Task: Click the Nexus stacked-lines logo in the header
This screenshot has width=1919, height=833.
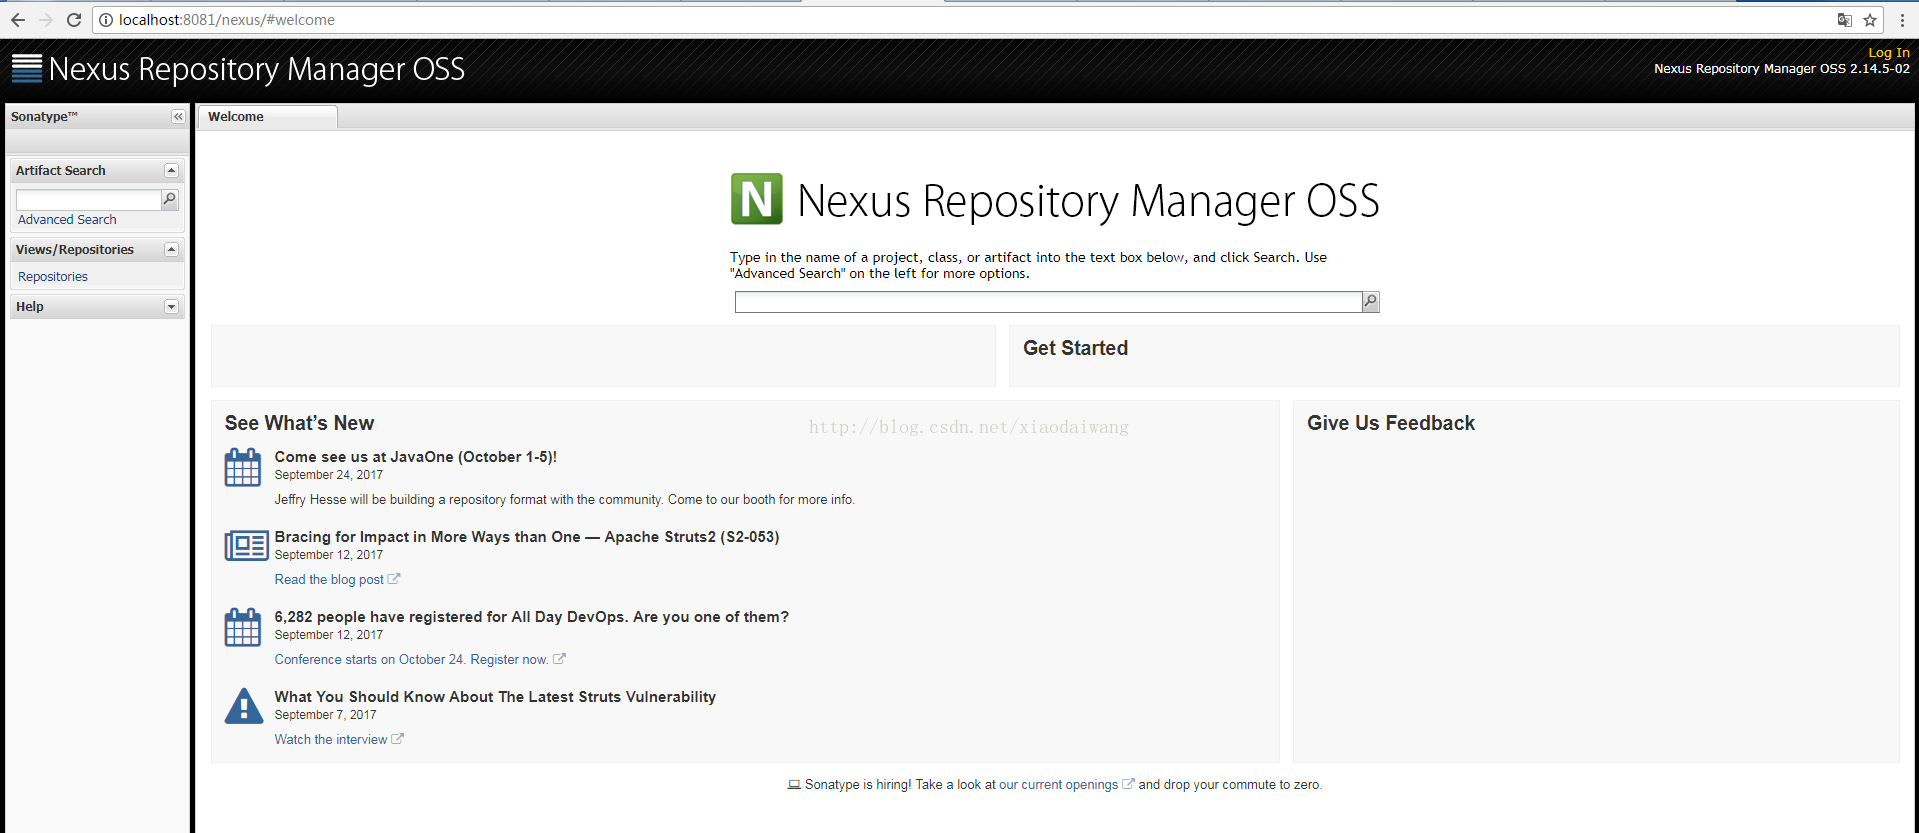Action: point(27,68)
